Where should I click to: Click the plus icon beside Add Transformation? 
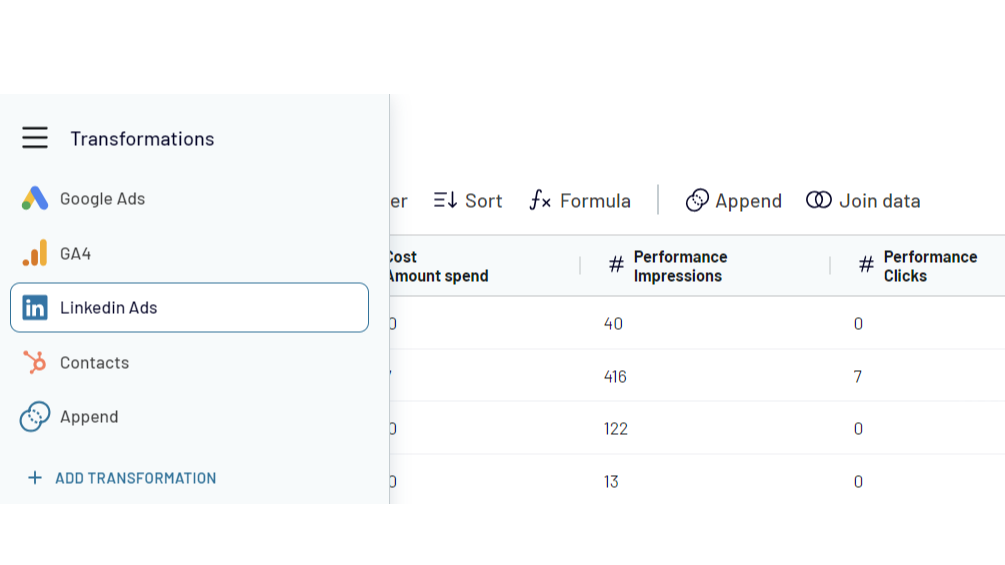point(35,478)
